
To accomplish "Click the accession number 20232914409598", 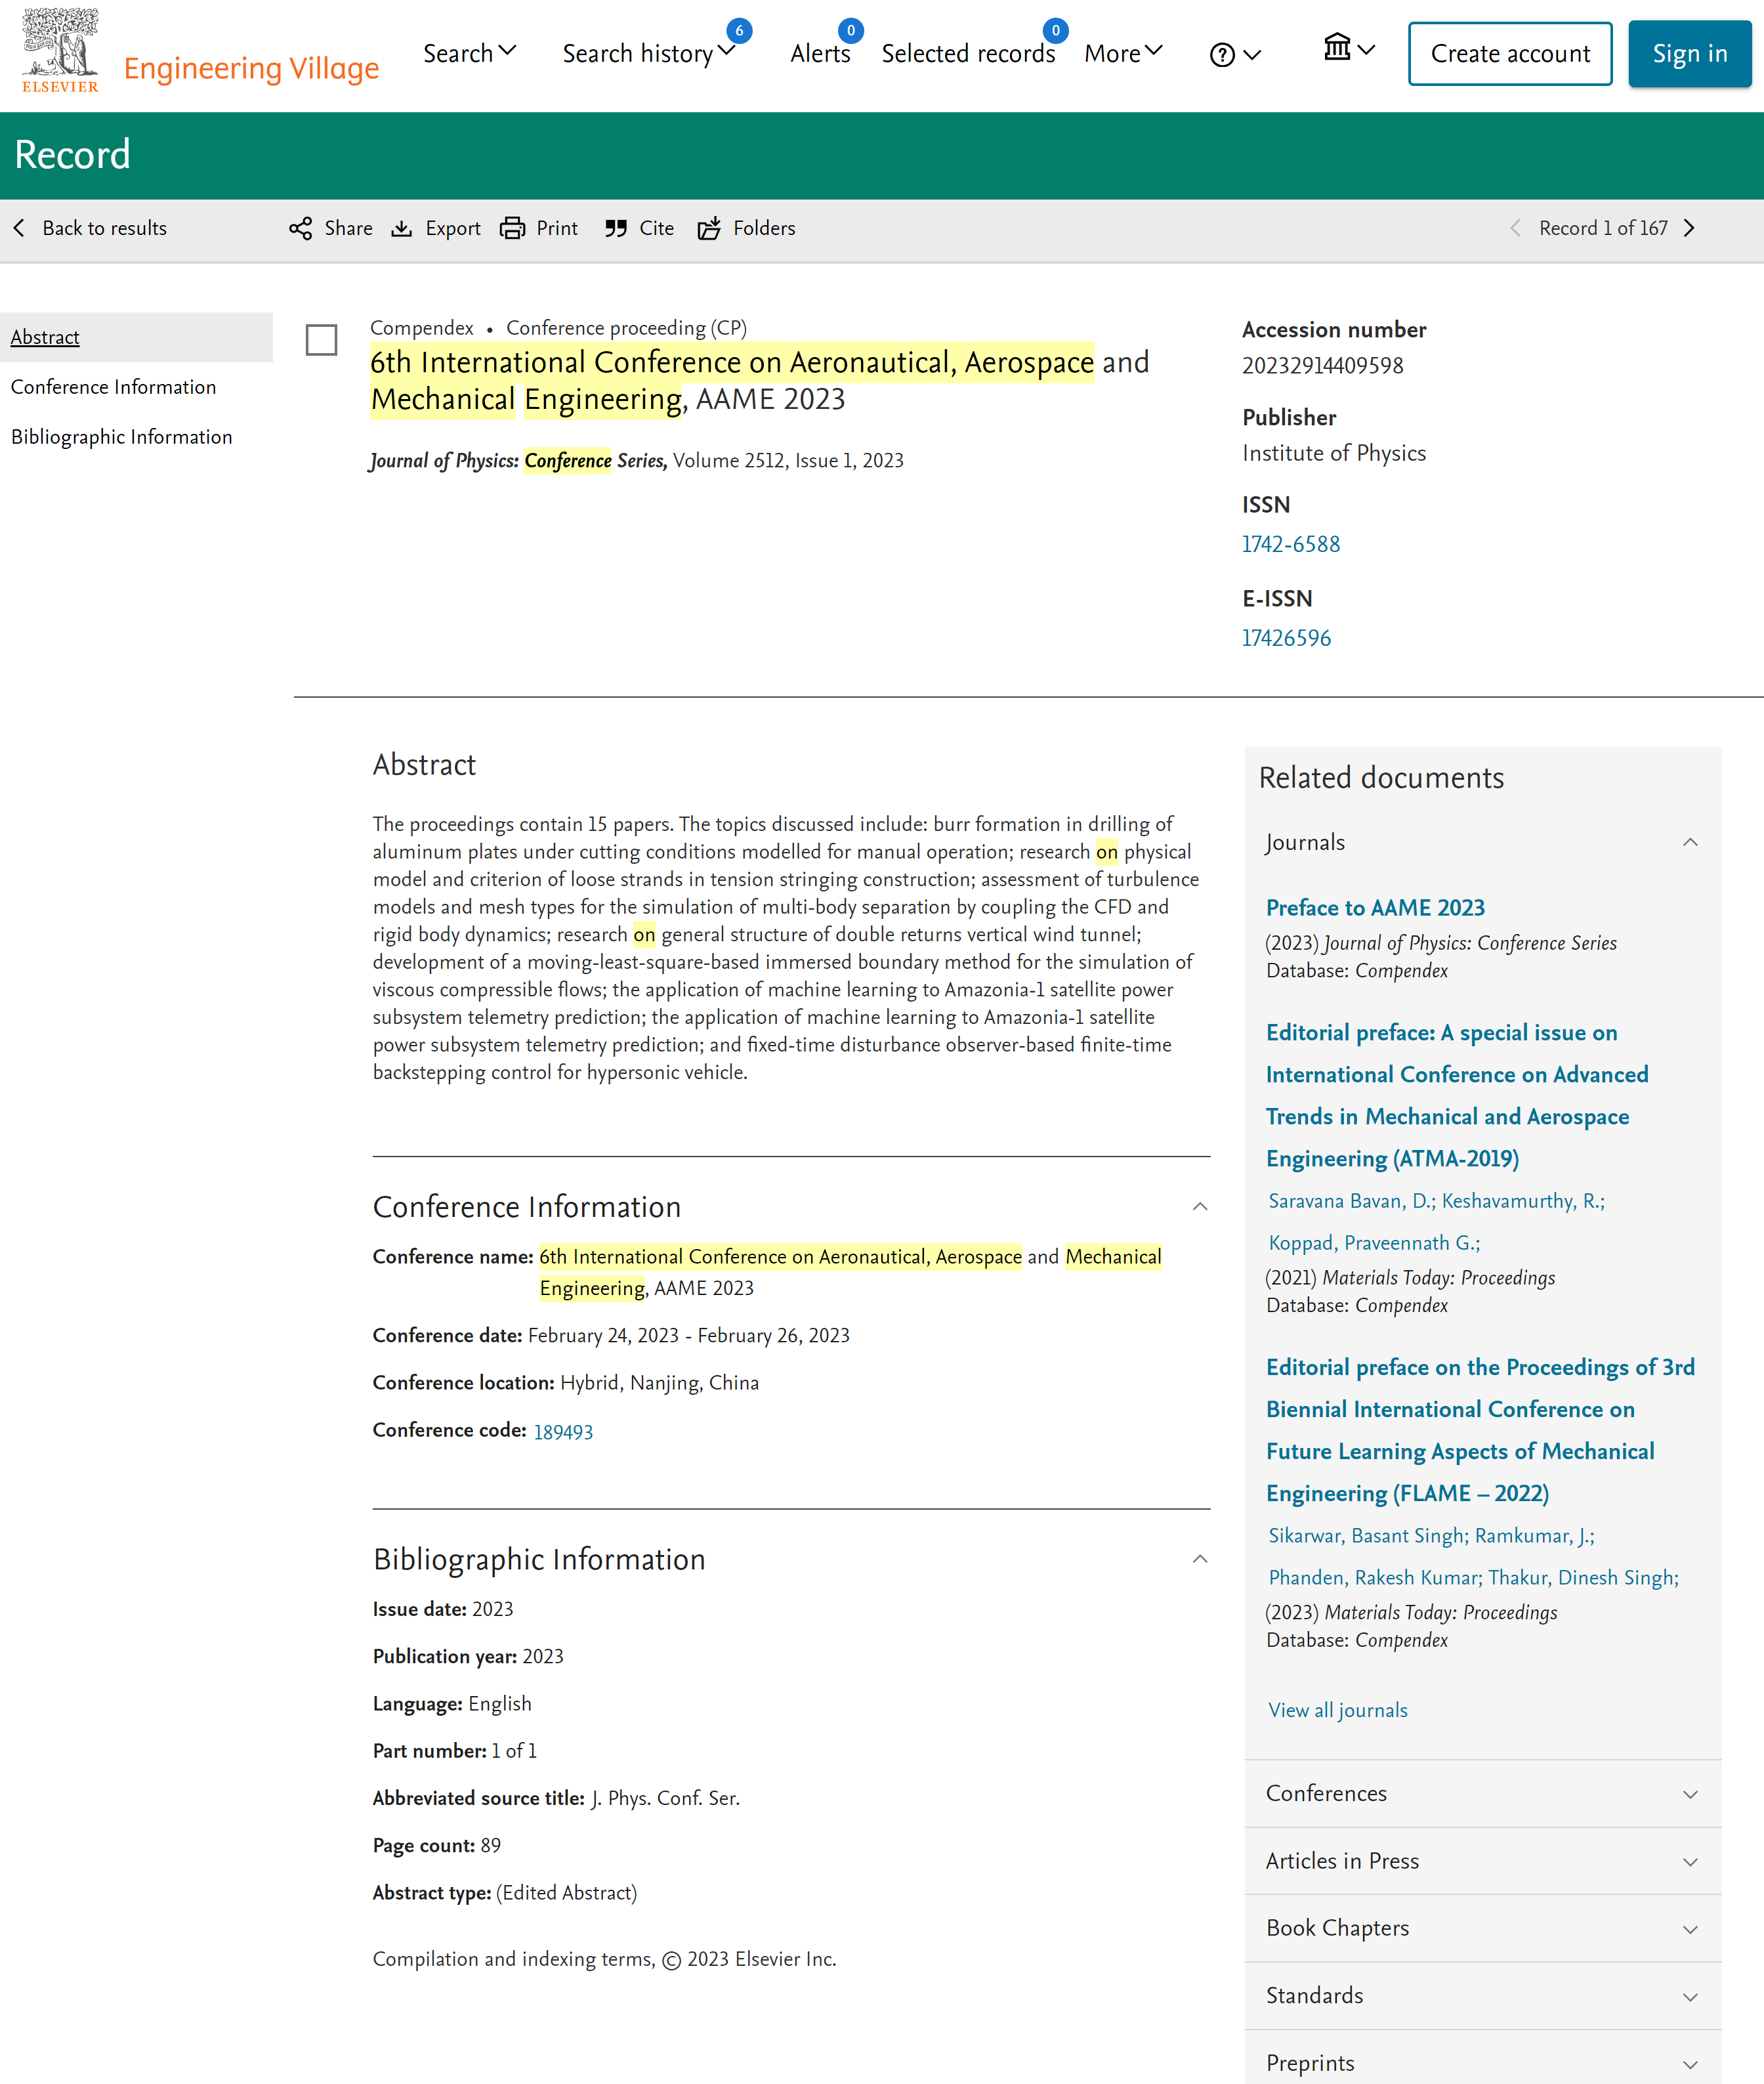I will coord(1322,366).
